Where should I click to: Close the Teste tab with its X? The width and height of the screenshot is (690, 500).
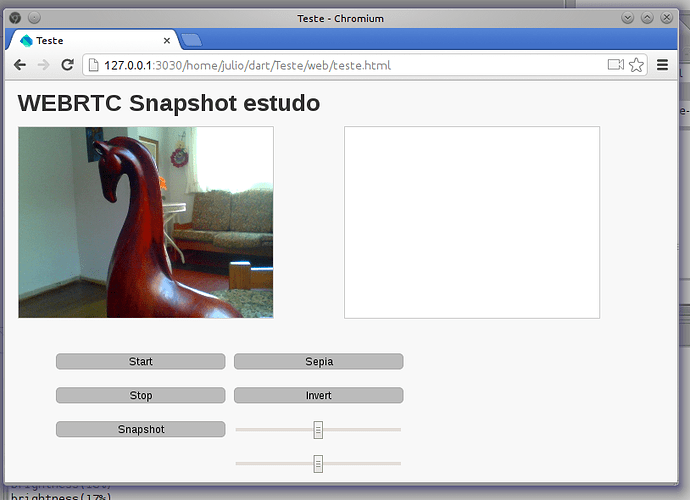point(167,40)
